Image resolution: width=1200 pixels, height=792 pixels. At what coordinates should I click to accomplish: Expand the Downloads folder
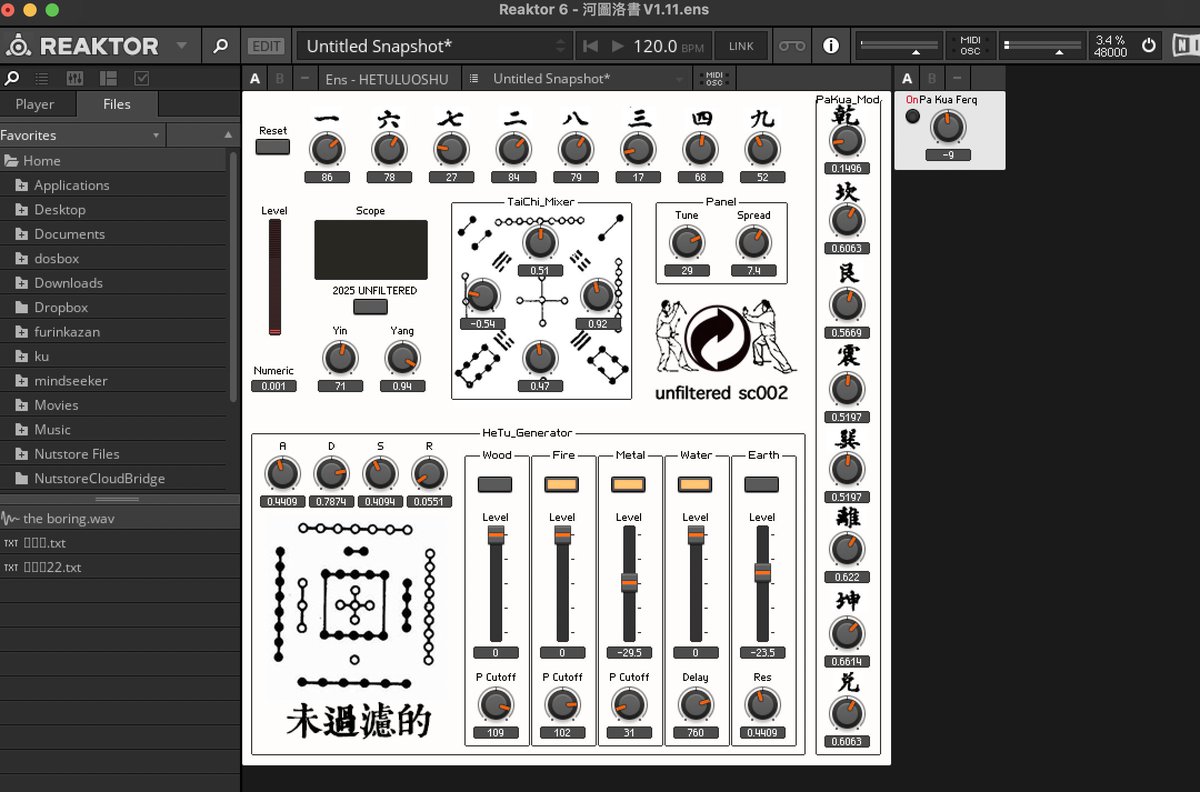tap(21, 283)
